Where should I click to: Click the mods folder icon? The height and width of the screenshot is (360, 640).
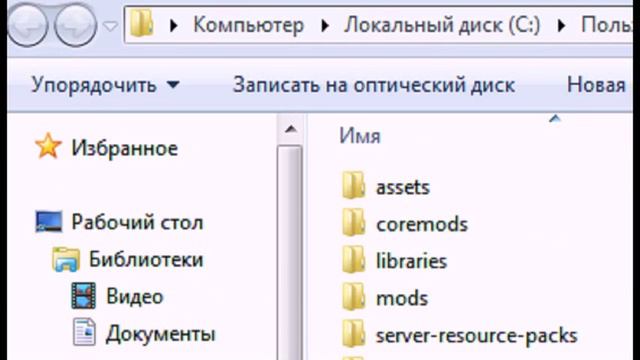coord(353,296)
